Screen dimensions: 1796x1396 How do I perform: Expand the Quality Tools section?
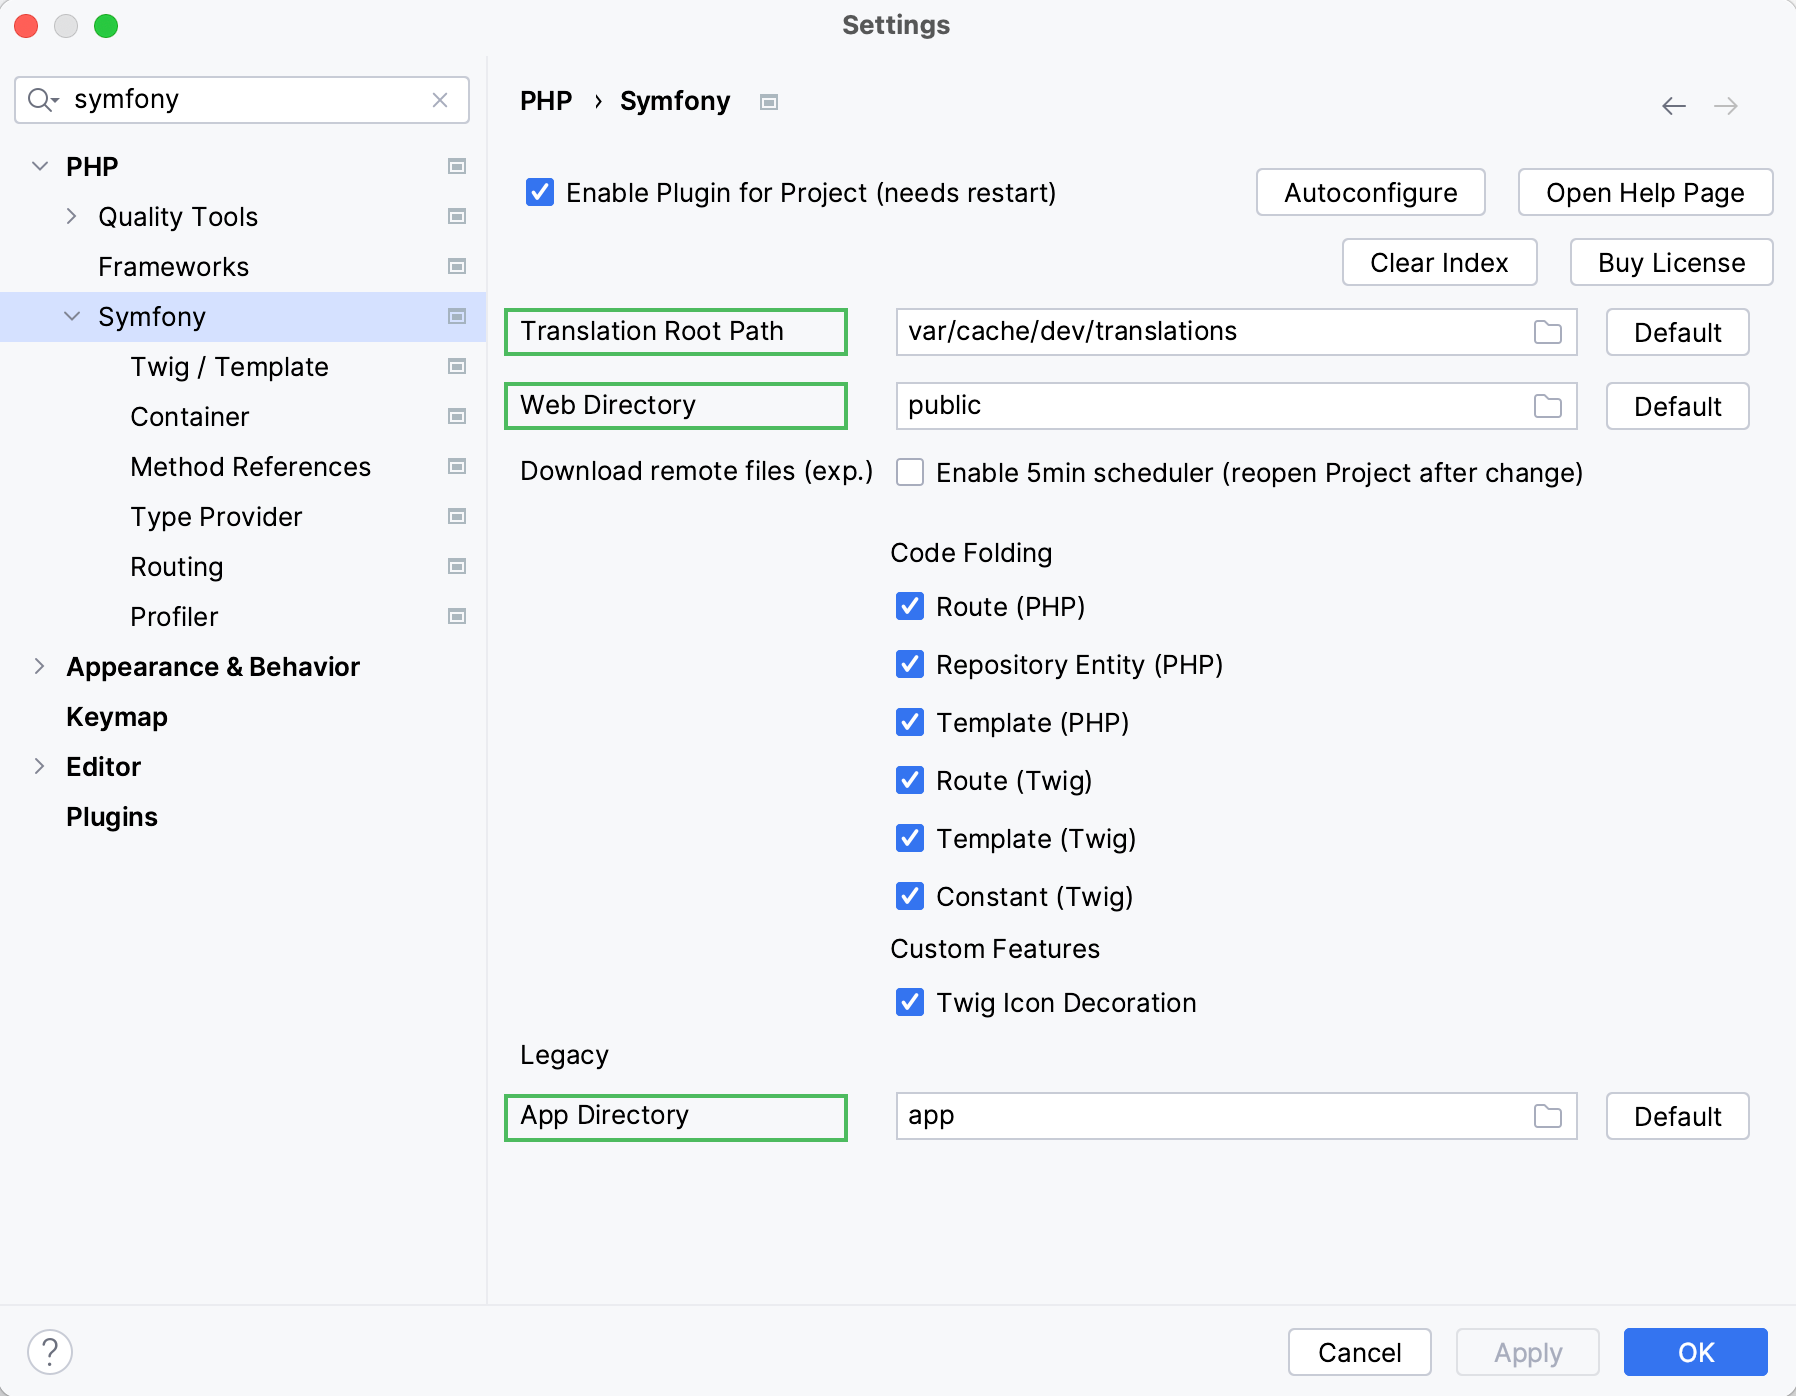click(71, 216)
